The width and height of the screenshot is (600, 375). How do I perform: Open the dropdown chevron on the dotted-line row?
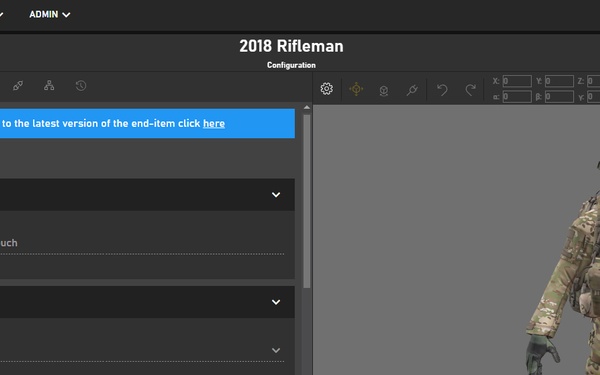276,350
